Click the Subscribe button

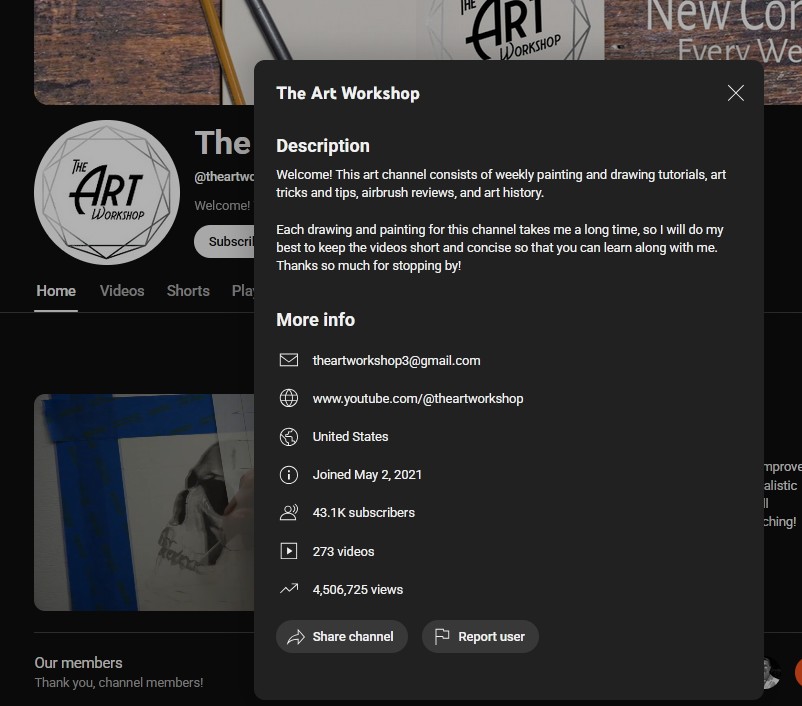[225, 241]
